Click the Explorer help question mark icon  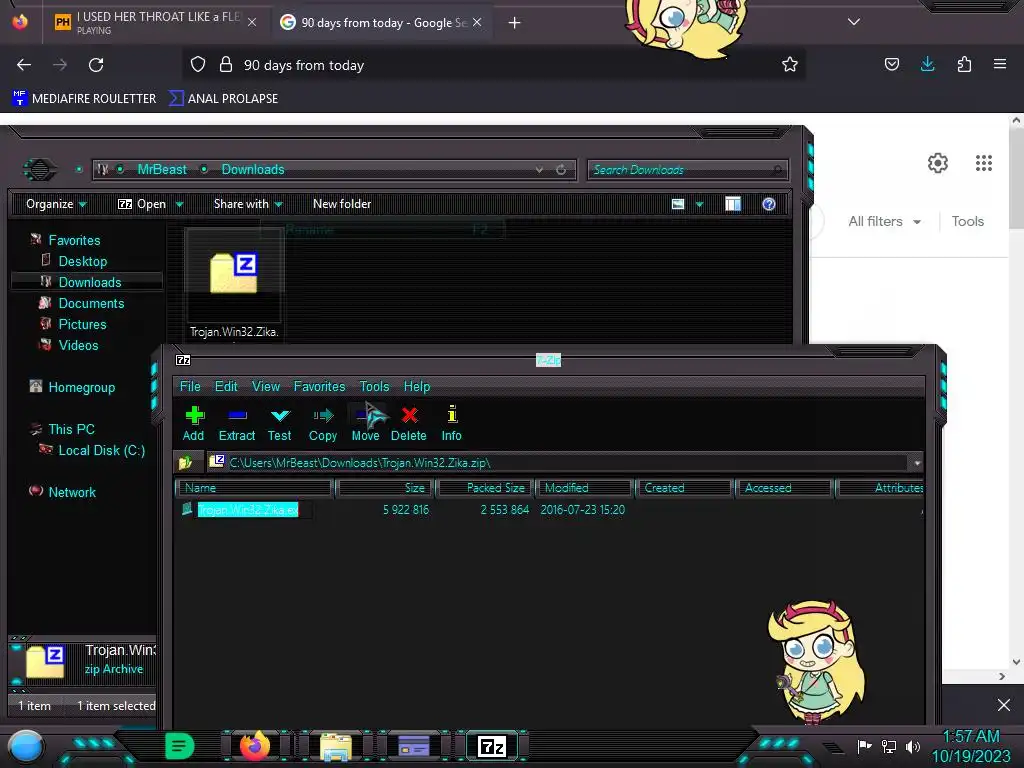point(769,204)
